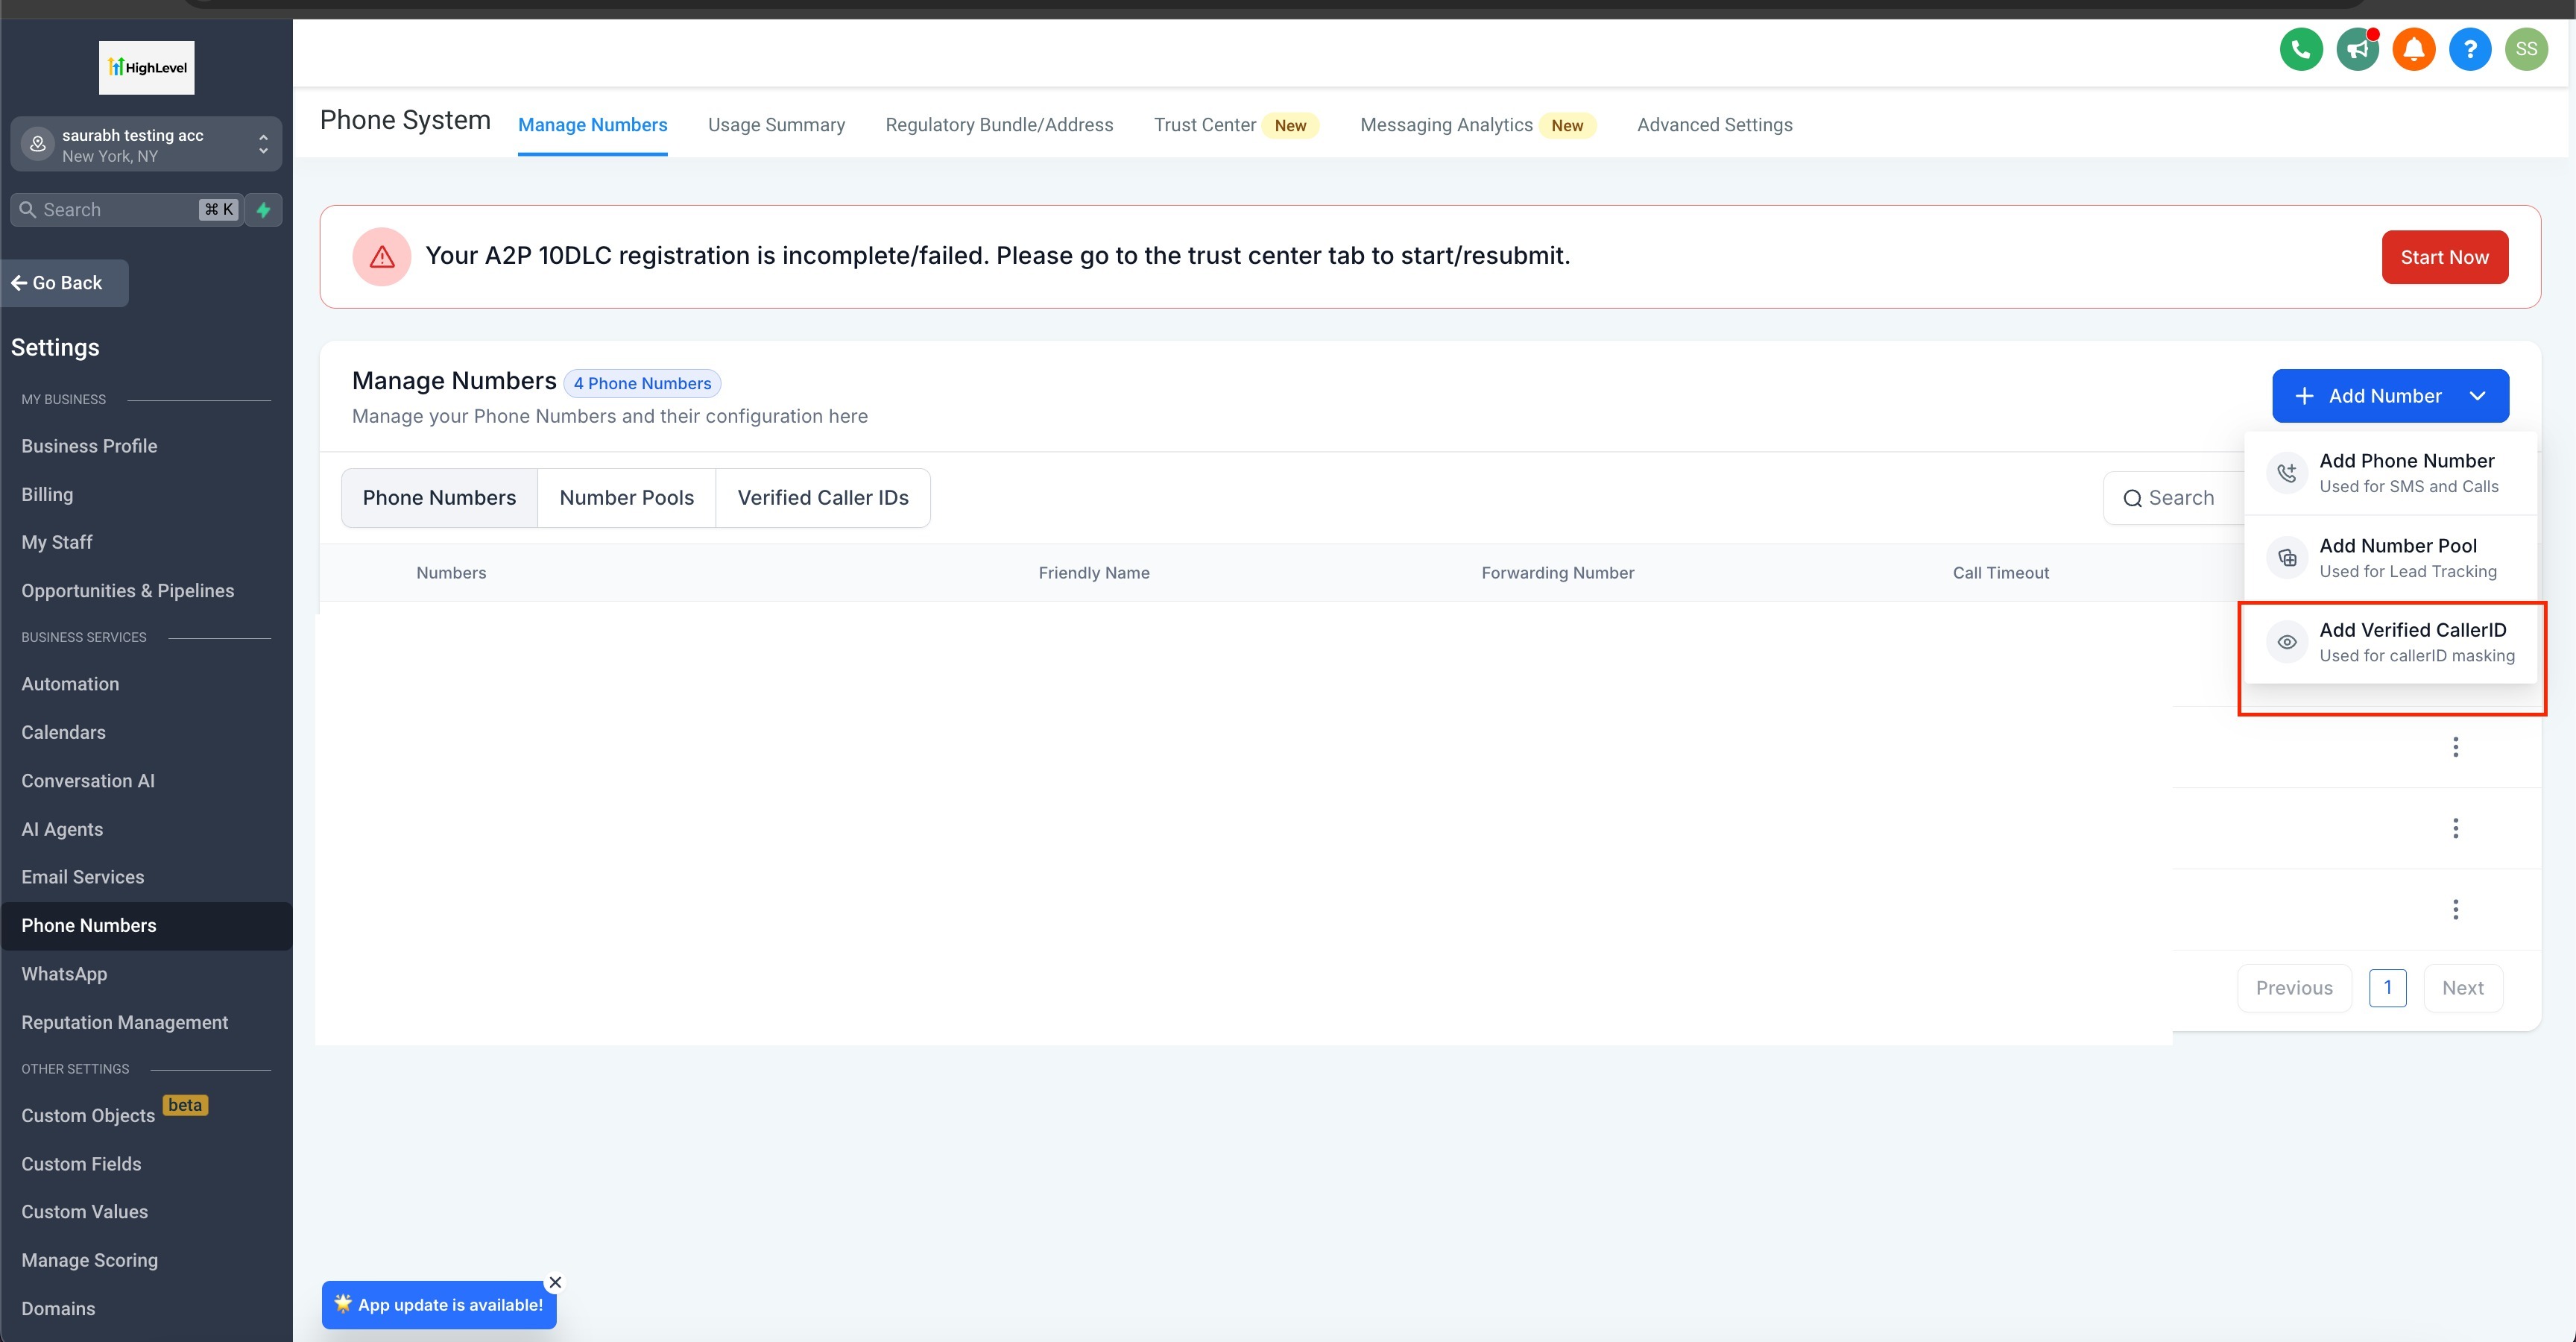Screen dimensions: 2576x1342
Task: Open the megaphone announcements icon
Action: 2357,49
